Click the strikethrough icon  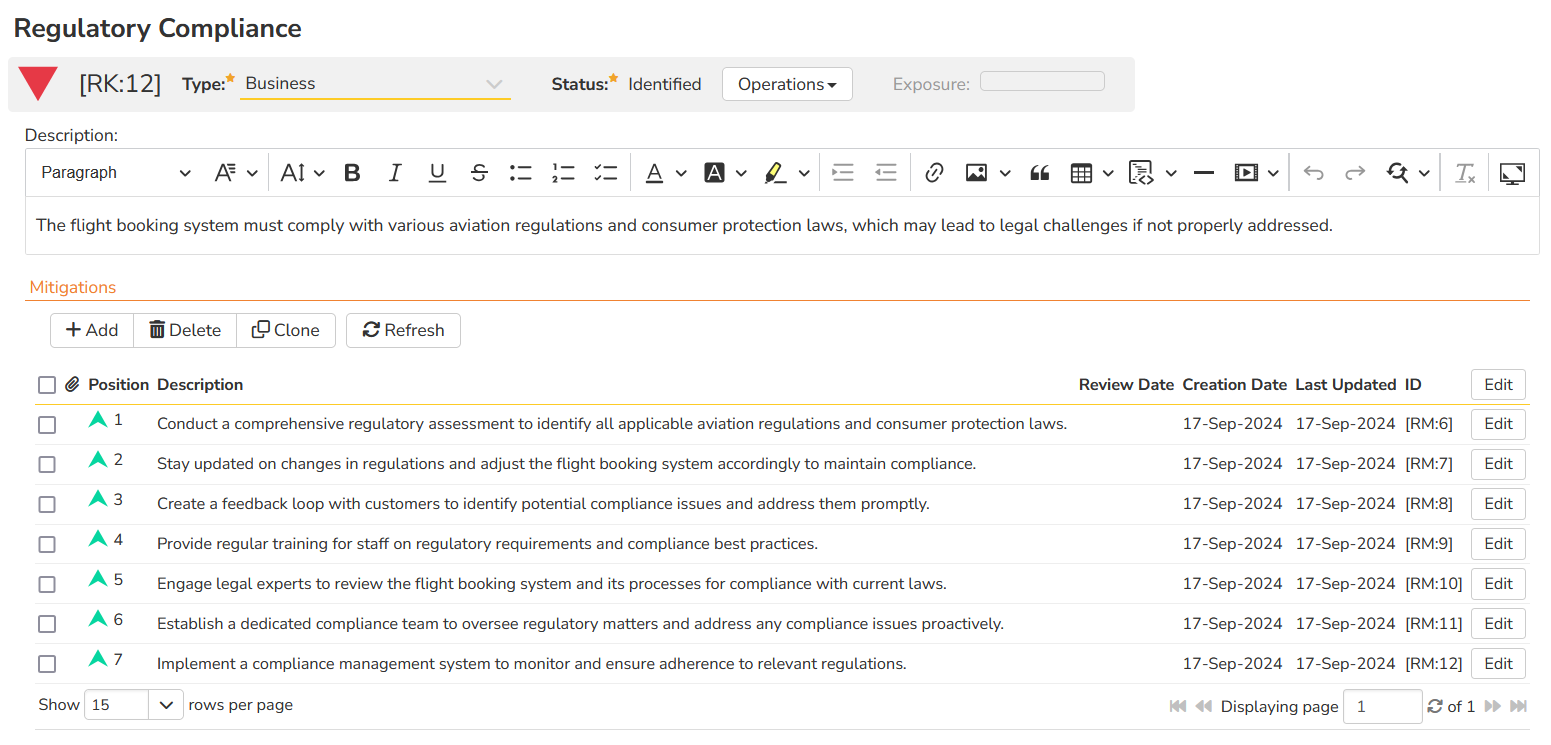pos(479,173)
